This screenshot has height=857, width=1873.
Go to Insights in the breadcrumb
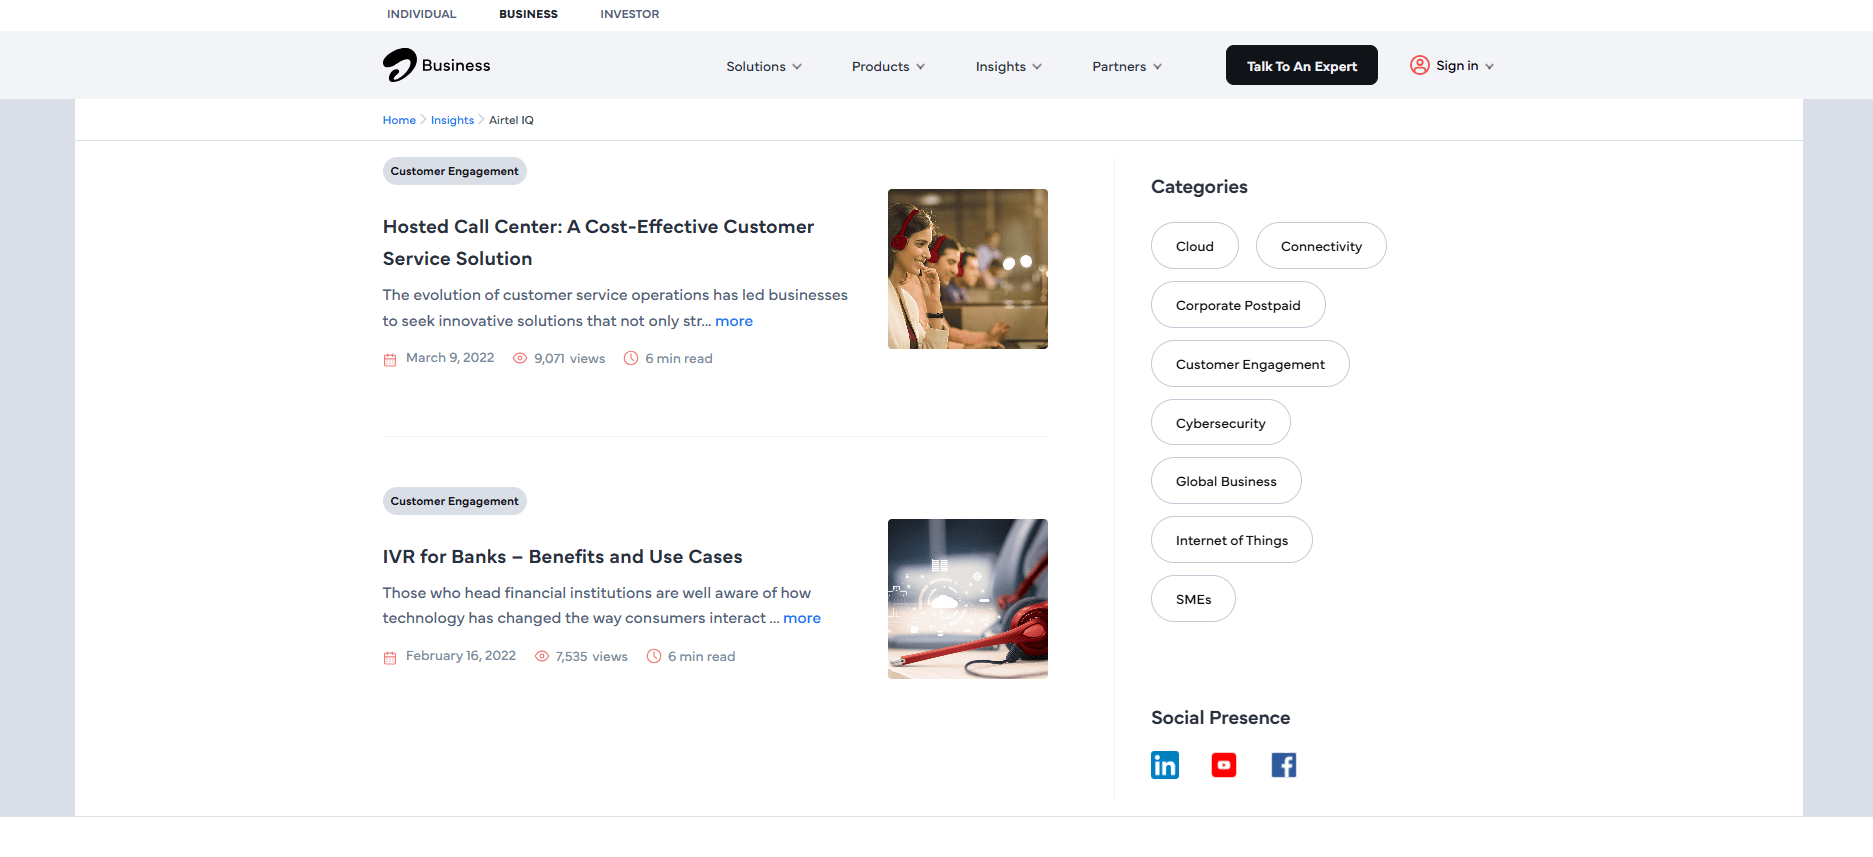tap(452, 120)
